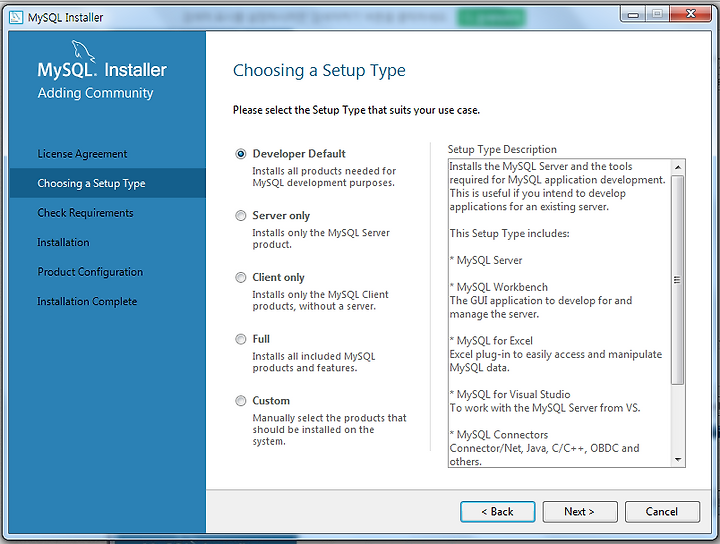This screenshot has width=720, height=544.
Task: Click the description box scrollbar thumb
Action: 677,280
